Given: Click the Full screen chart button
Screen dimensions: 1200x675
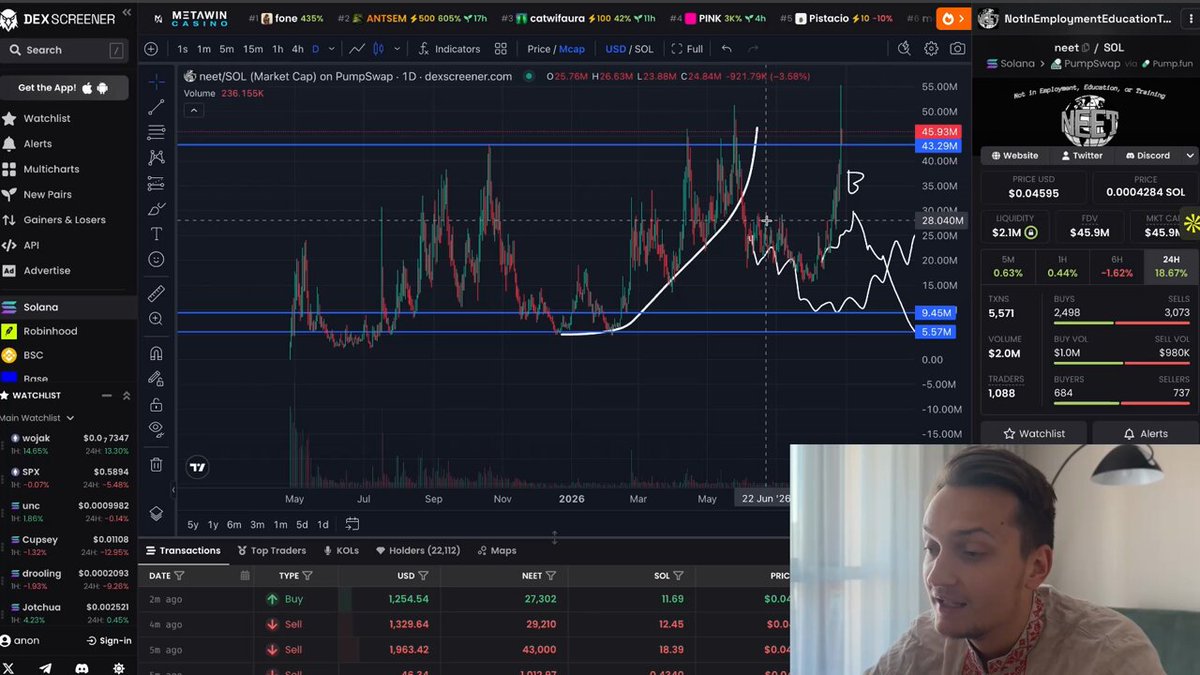Looking at the screenshot, I should (x=687, y=49).
